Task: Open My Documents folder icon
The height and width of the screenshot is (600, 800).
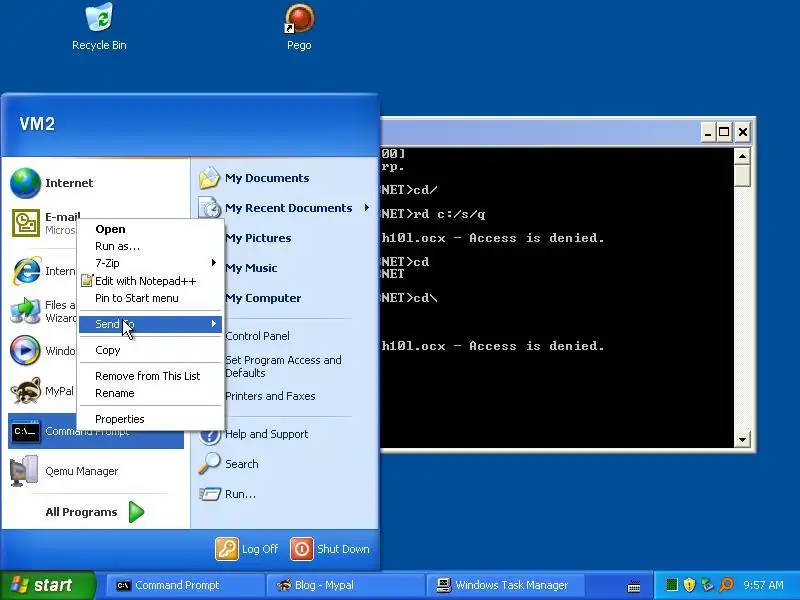Action: (x=209, y=178)
